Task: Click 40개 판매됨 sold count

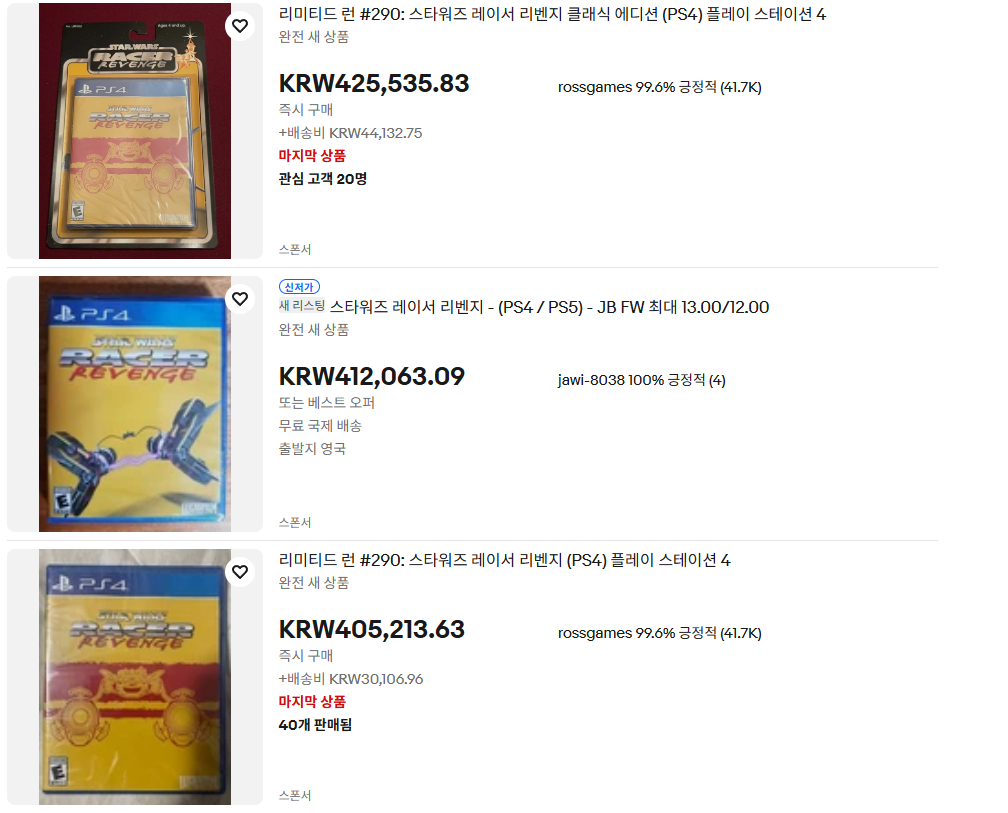Action: click(315, 725)
